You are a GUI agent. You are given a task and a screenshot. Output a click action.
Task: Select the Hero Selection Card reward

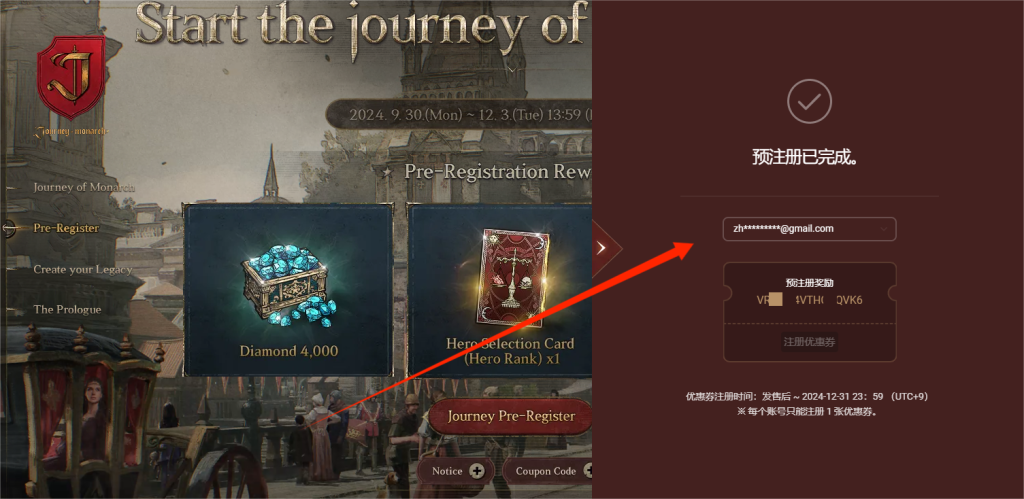pyautogui.click(x=500, y=290)
